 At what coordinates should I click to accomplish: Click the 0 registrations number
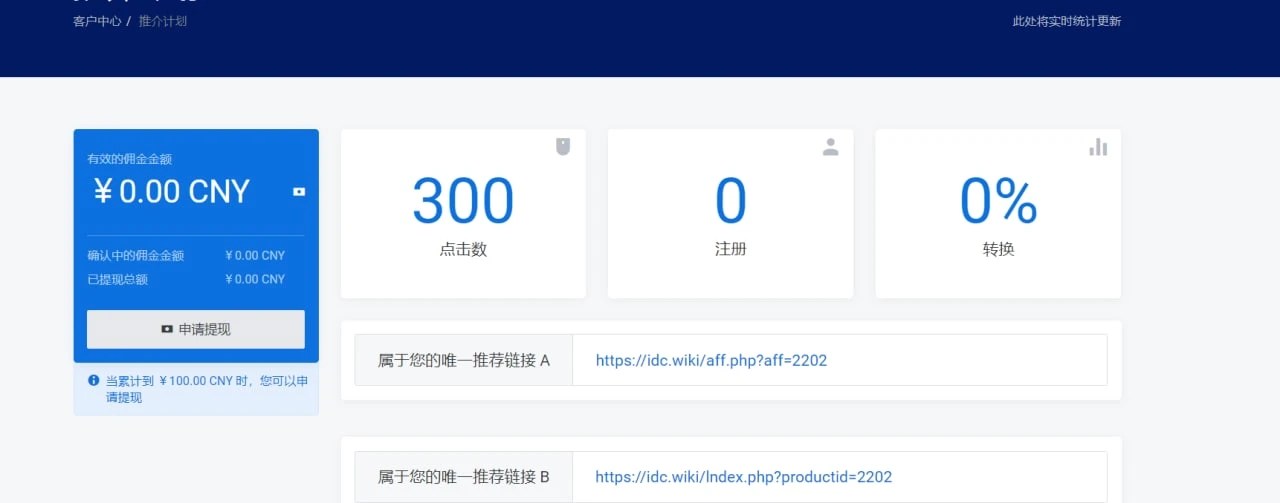point(731,201)
